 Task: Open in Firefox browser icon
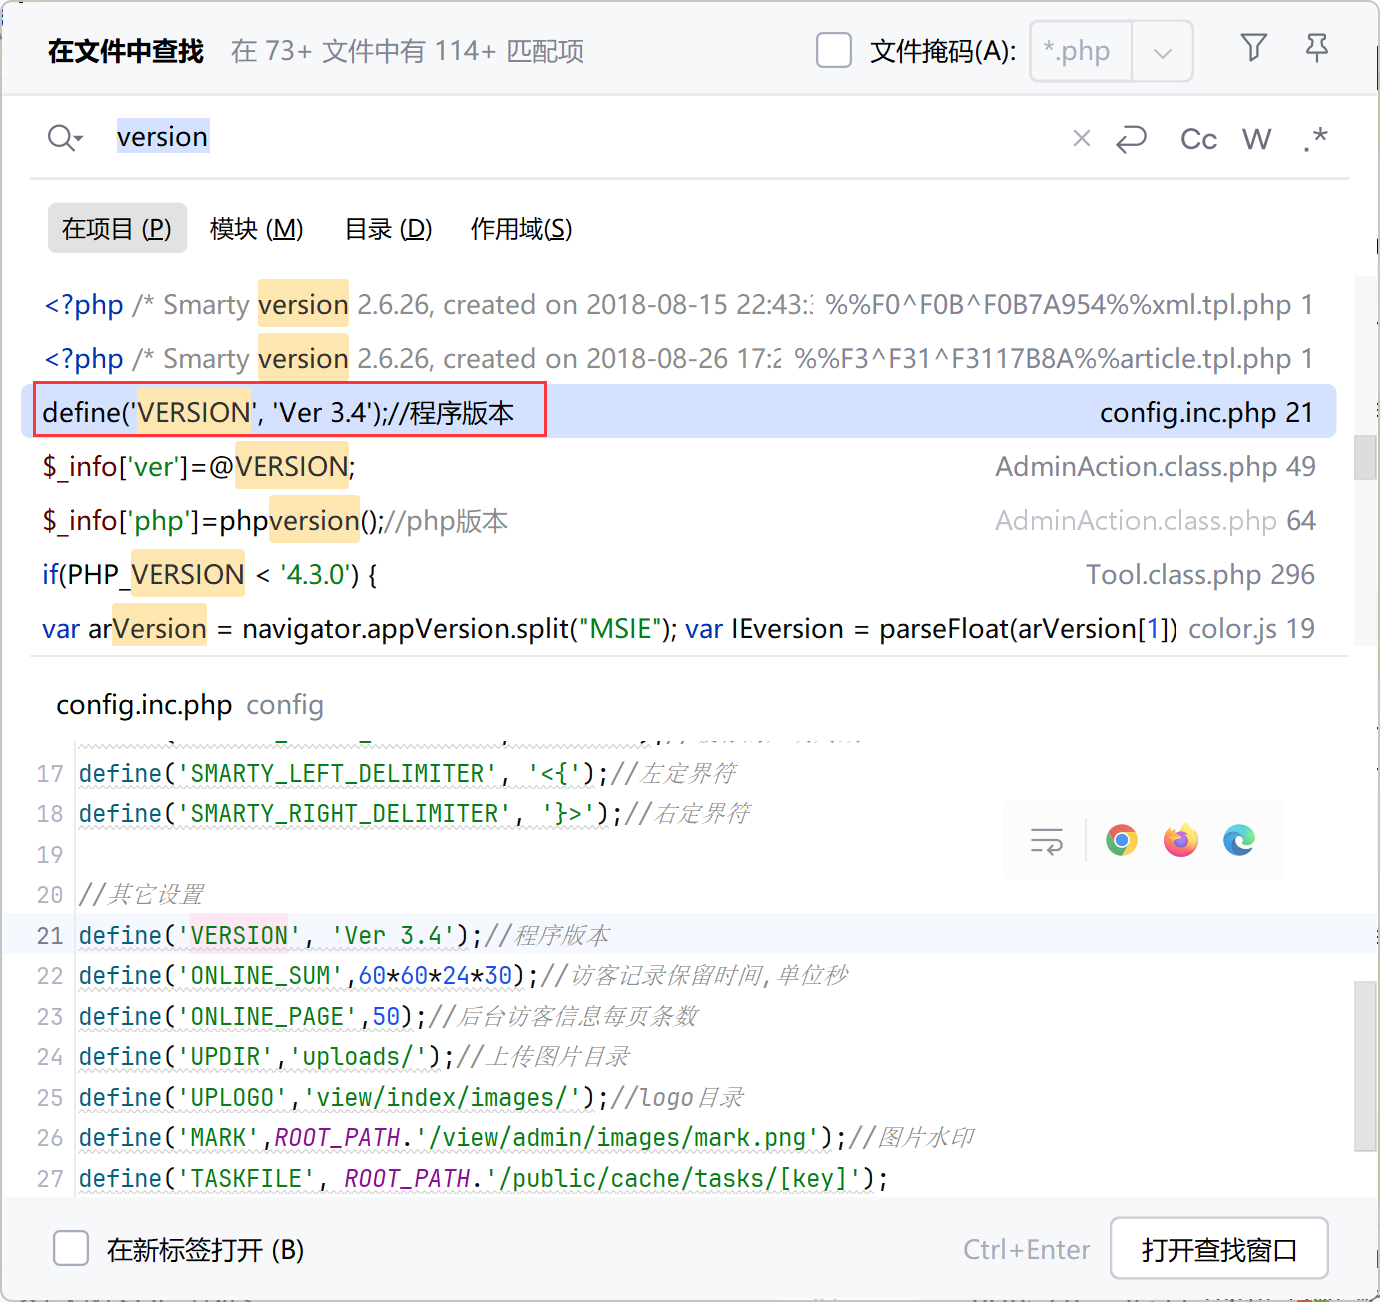(x=1181, y=840)
